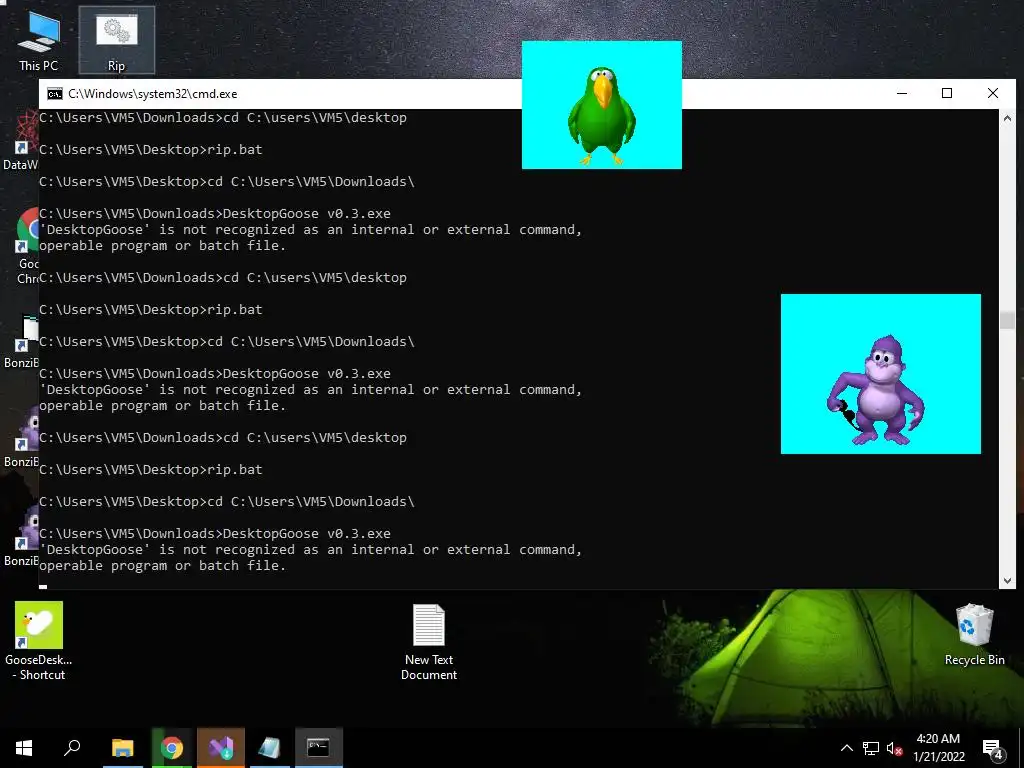Click the cmd scrollbar thumb
The height and width of the screenshot is (768, 1024).
click(1007, 320)
